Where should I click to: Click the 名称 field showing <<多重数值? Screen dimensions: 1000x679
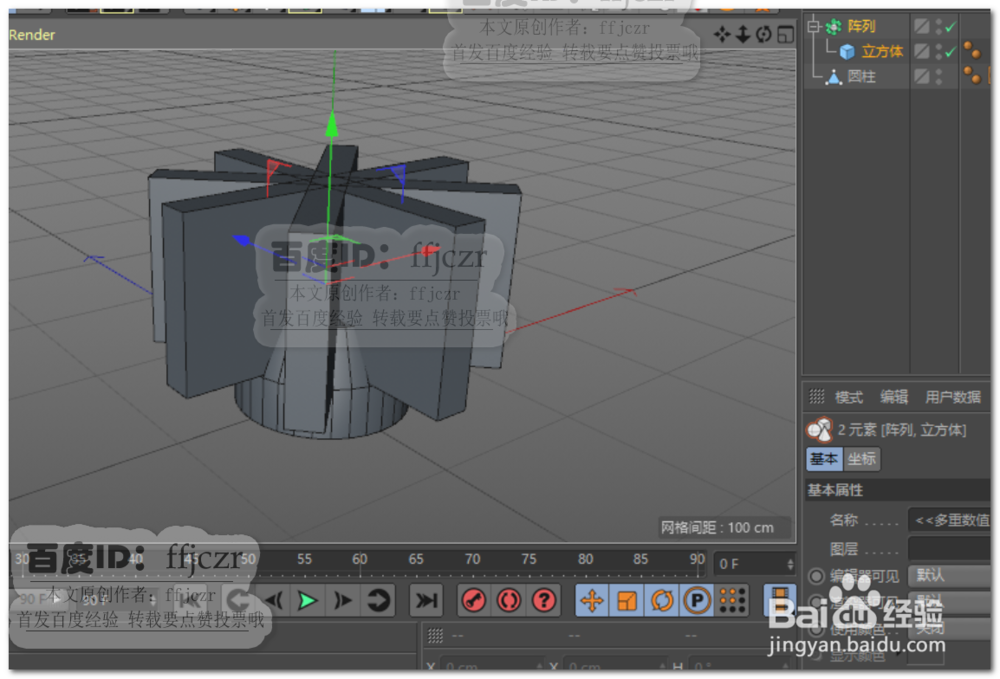pos(949,520)
